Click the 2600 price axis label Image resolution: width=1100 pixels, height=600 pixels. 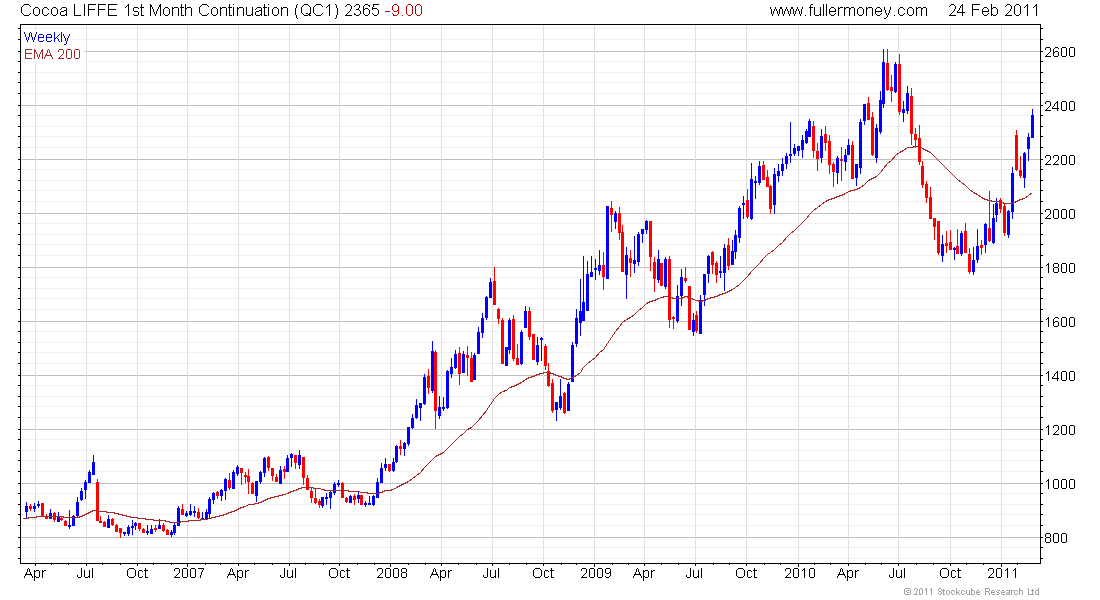[x=1060, y=52]
